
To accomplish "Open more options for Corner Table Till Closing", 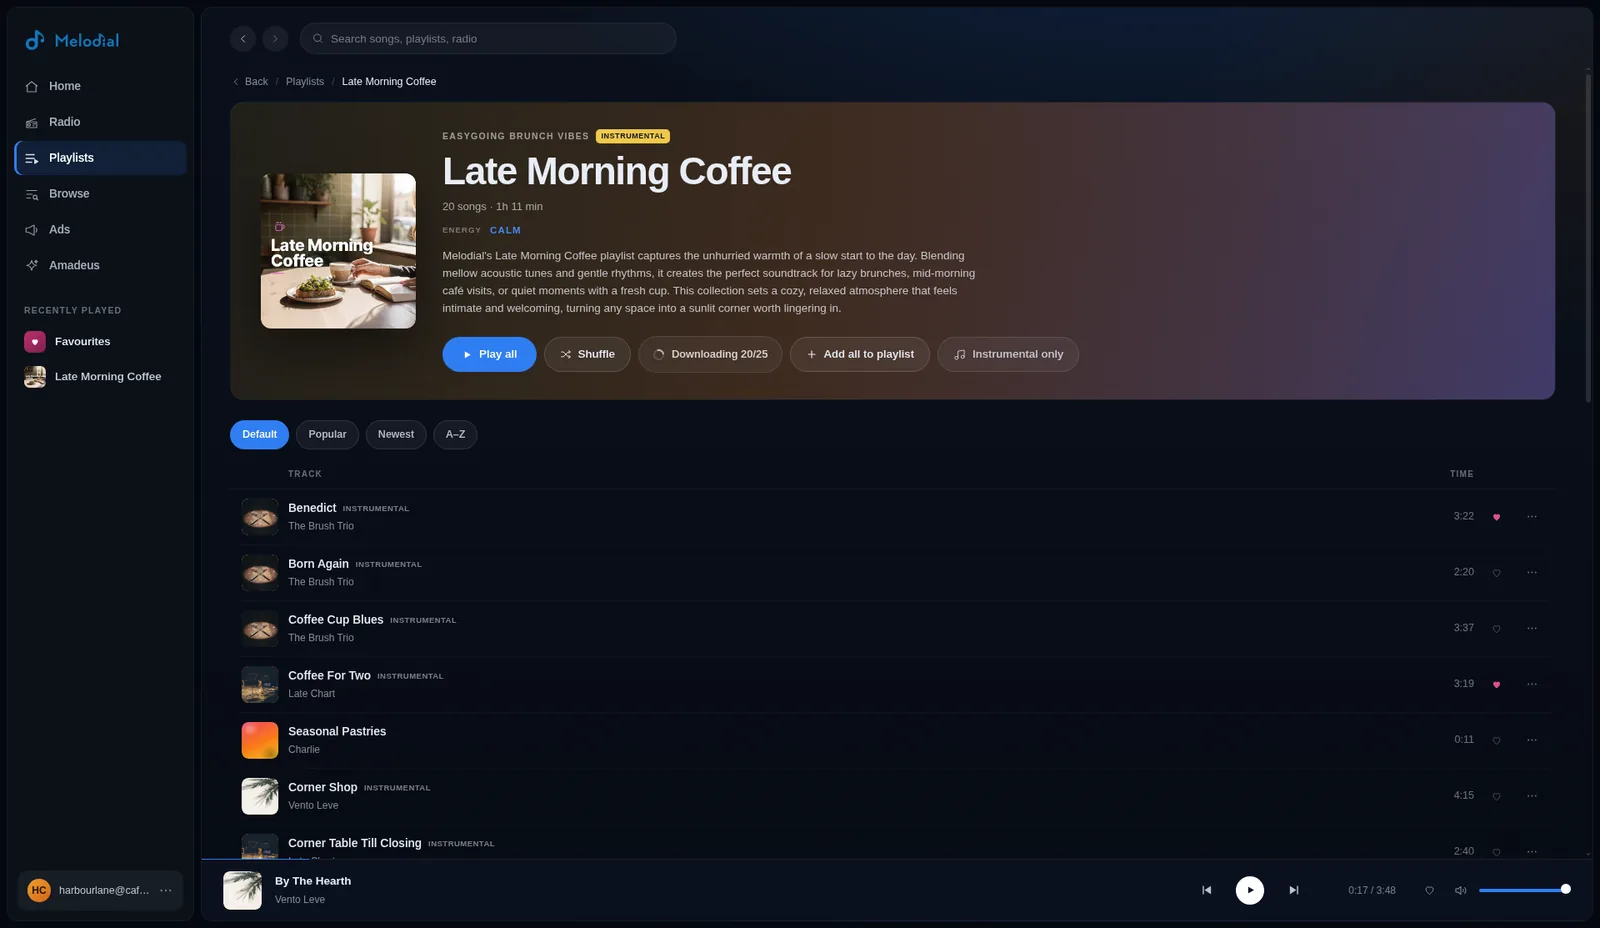I will click(1532, 852).
